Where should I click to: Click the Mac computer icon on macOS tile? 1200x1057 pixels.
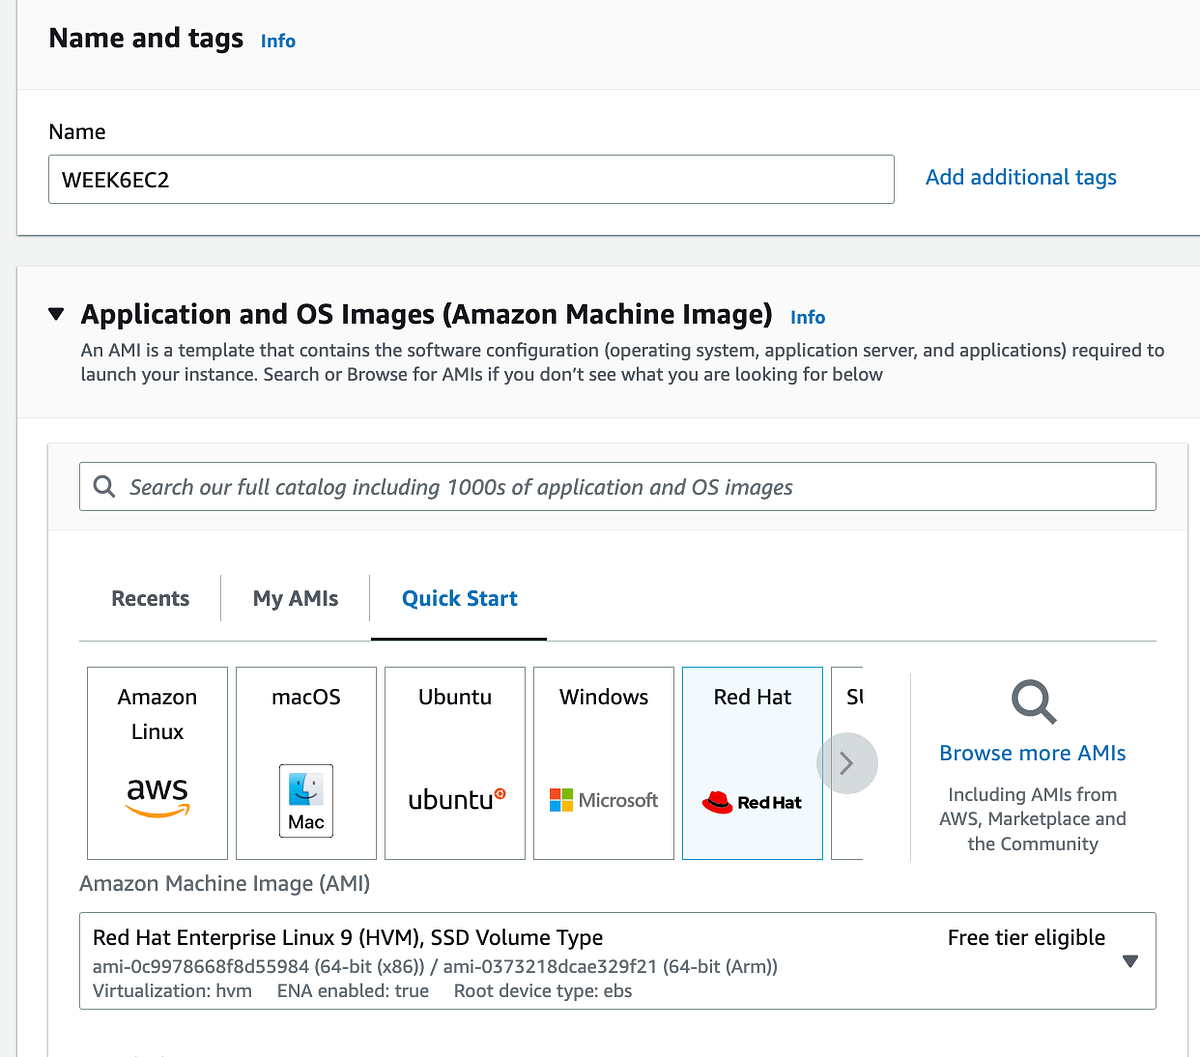coord(305,798)
